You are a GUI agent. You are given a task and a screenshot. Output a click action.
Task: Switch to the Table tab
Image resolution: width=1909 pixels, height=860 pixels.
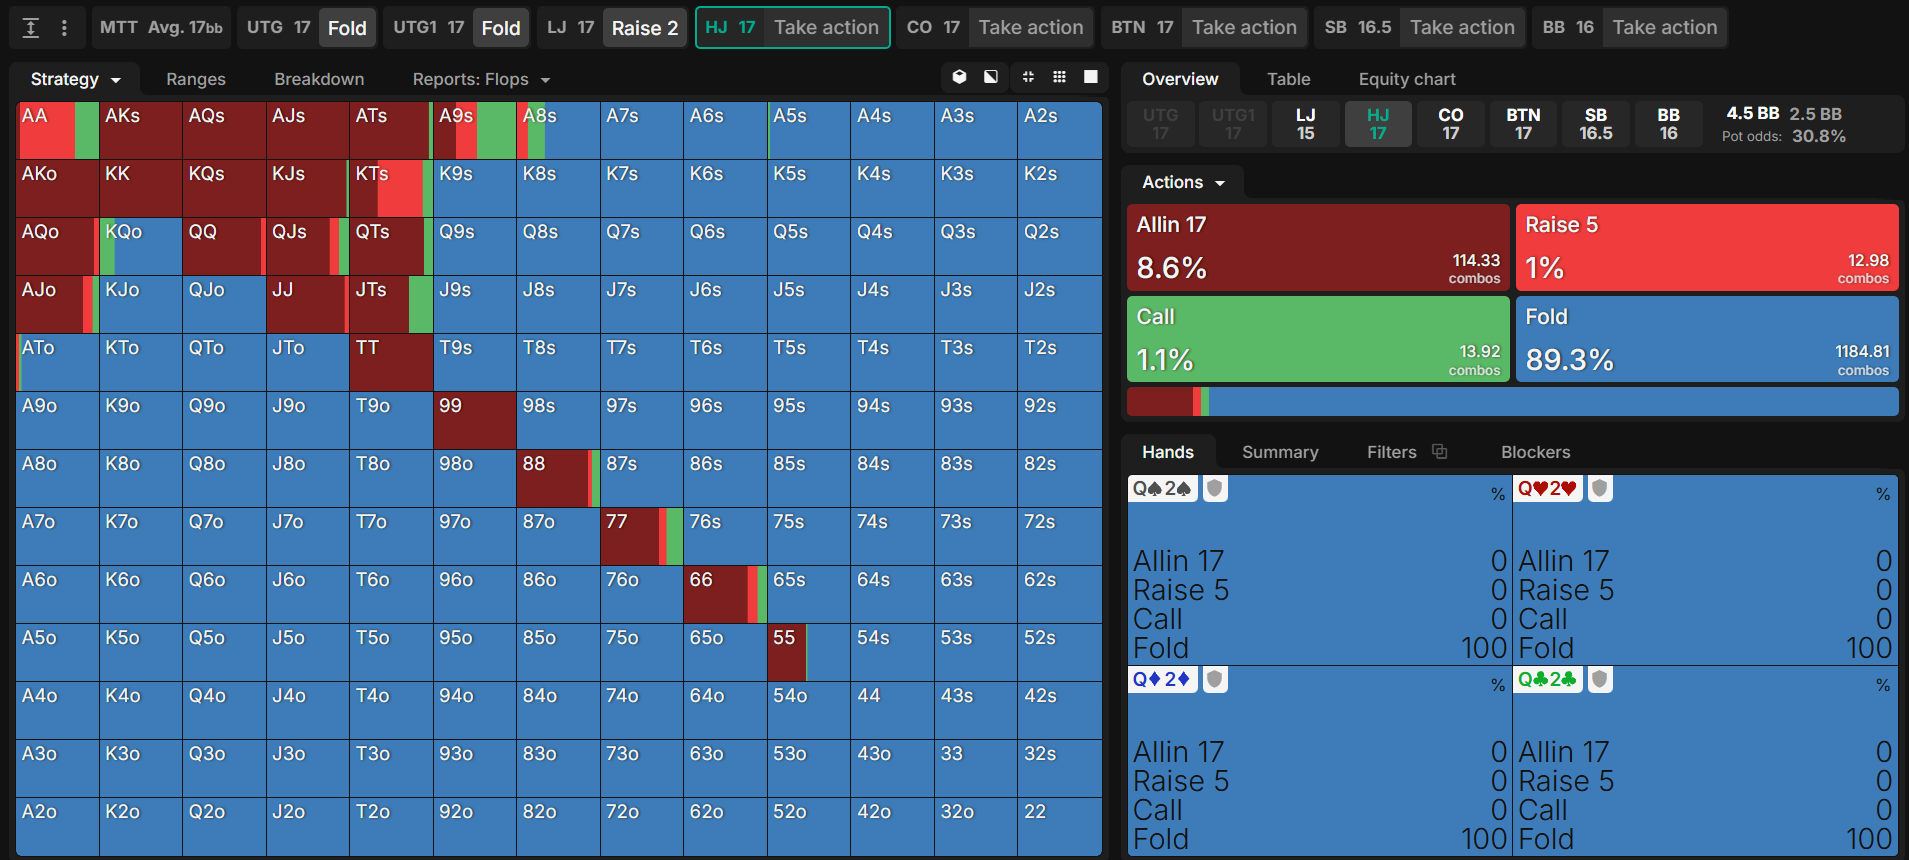click(x=1288, y=79)
